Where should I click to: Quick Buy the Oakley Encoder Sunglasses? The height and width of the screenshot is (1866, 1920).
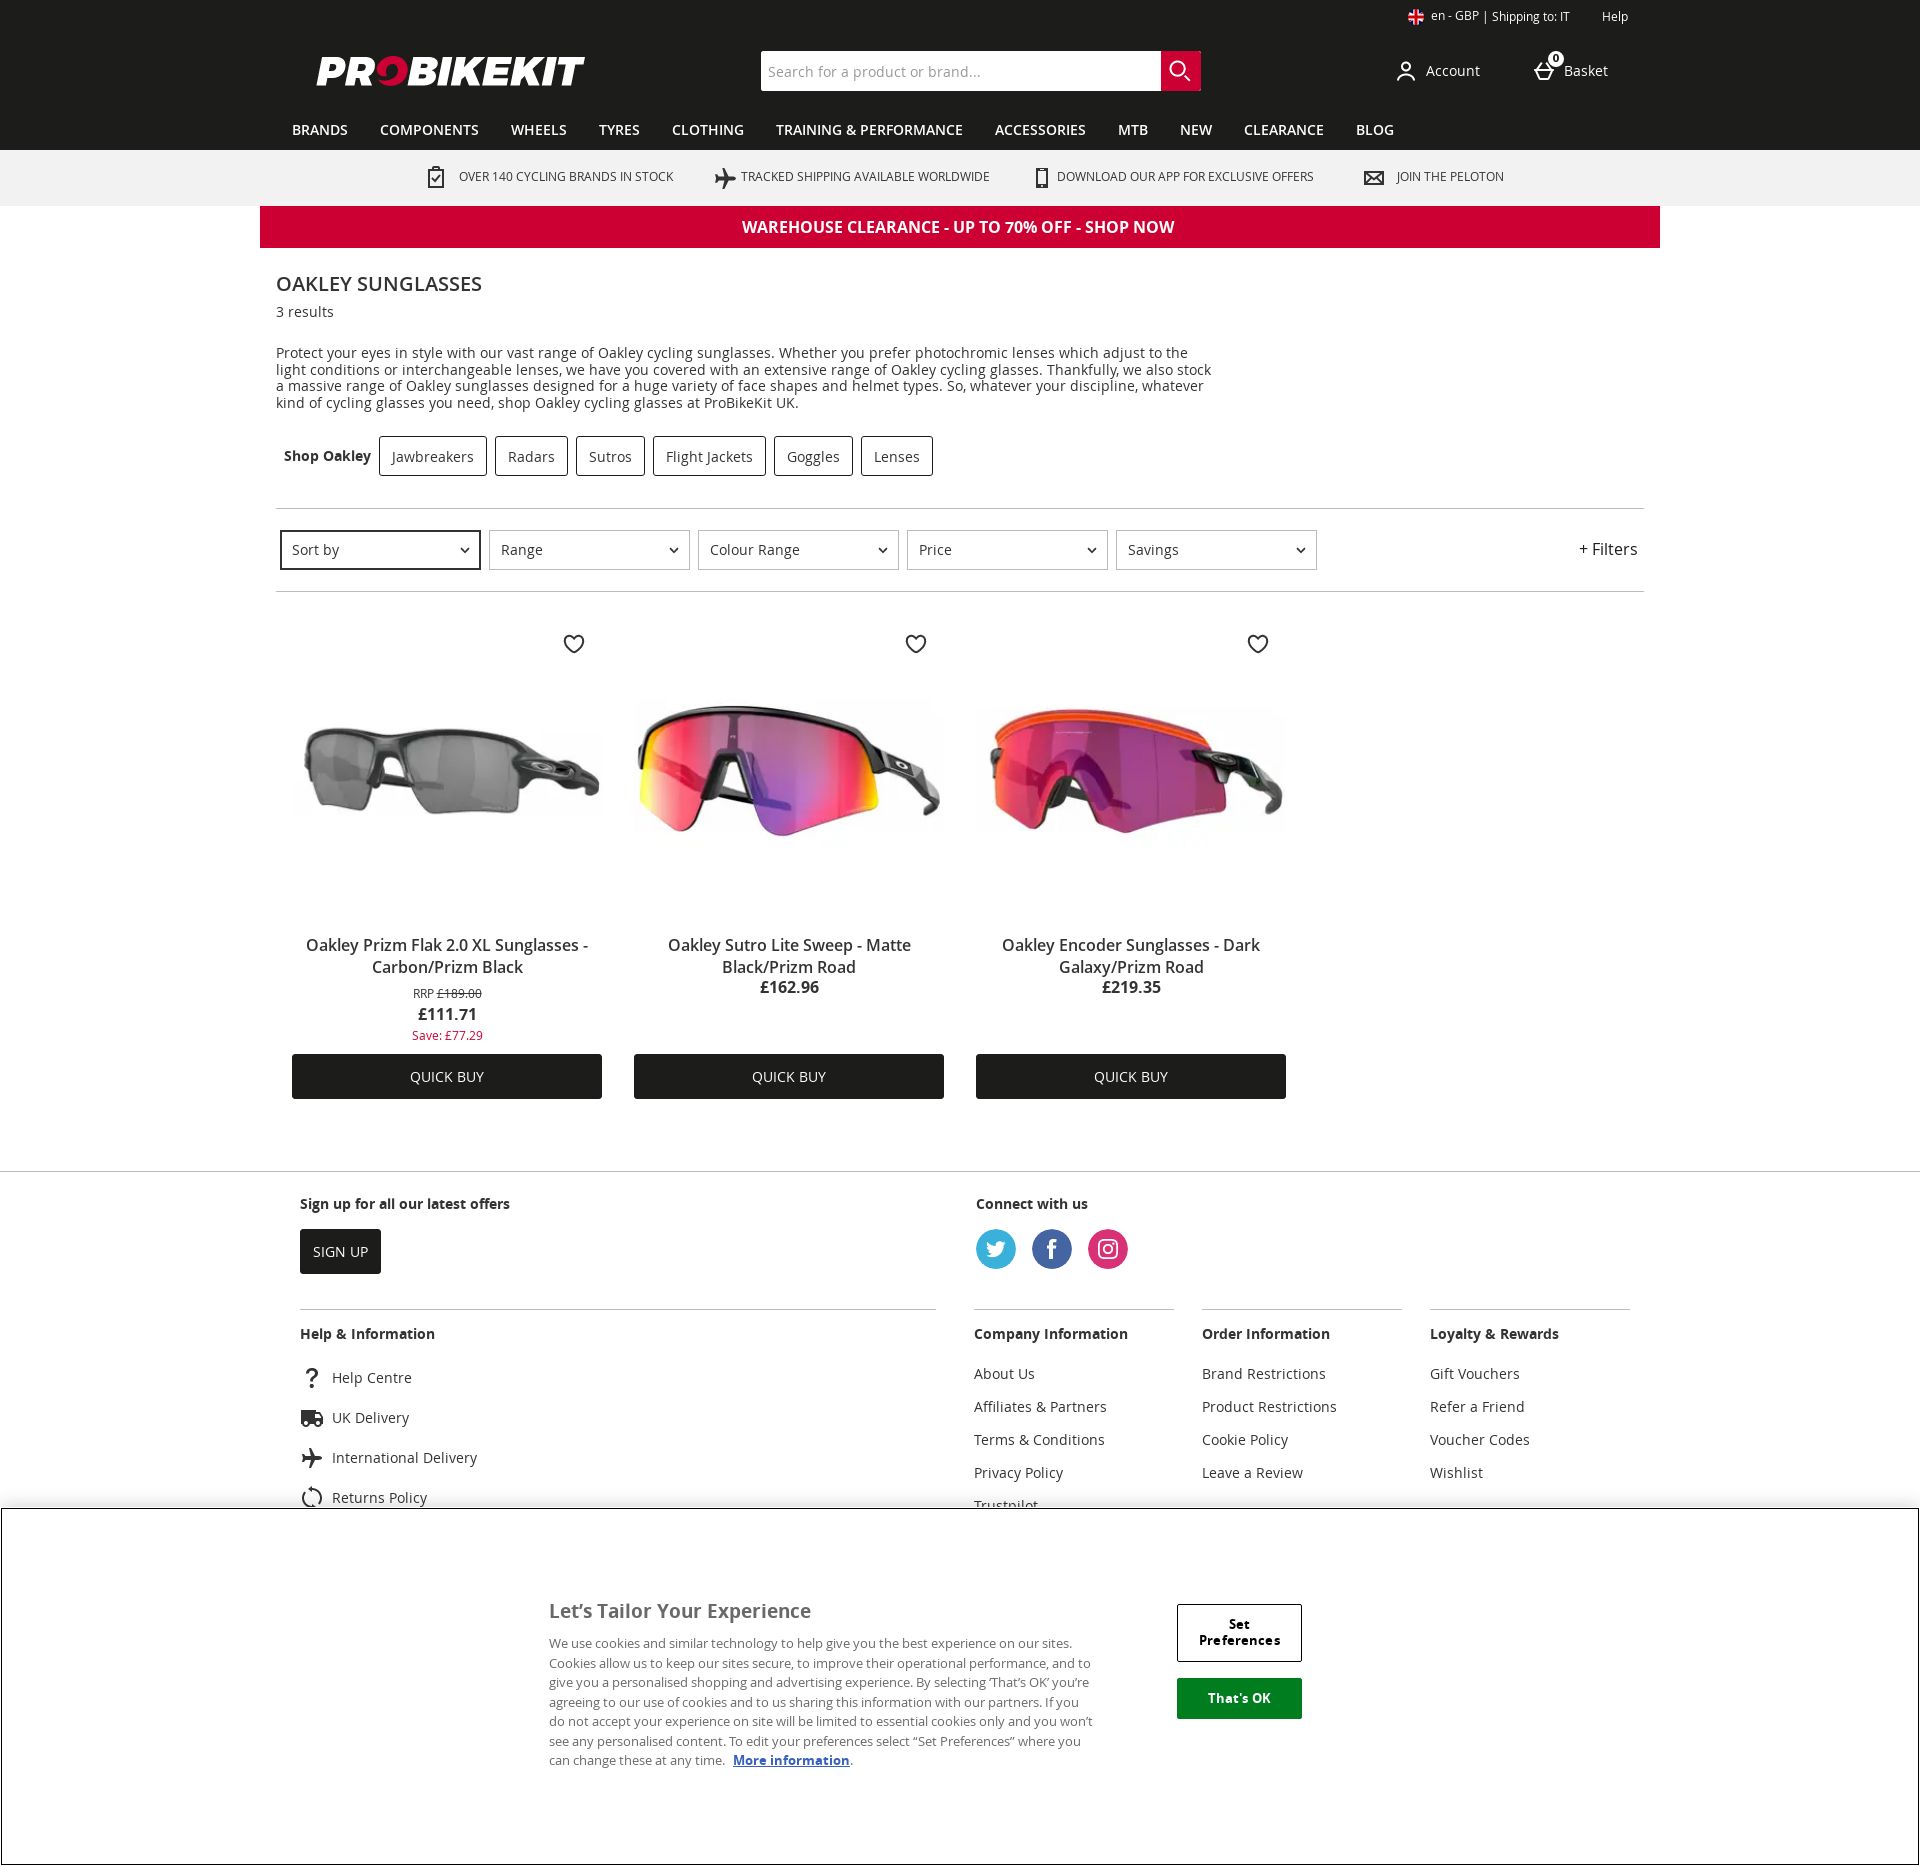(x=1131, y=1077)
